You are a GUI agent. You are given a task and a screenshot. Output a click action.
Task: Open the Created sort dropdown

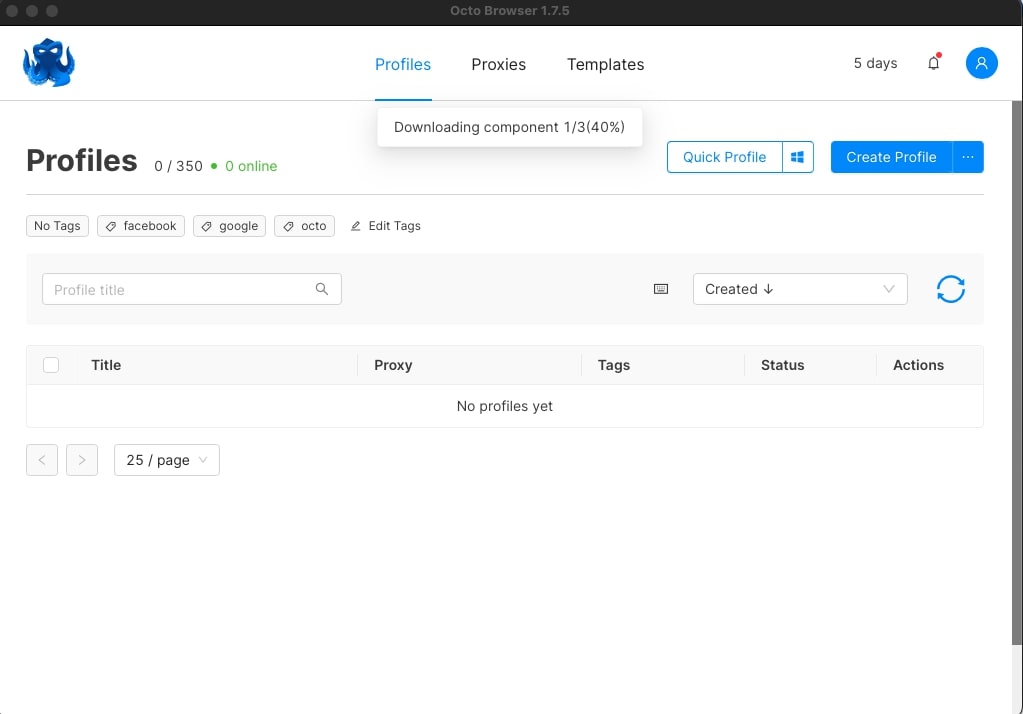[800, 289]
